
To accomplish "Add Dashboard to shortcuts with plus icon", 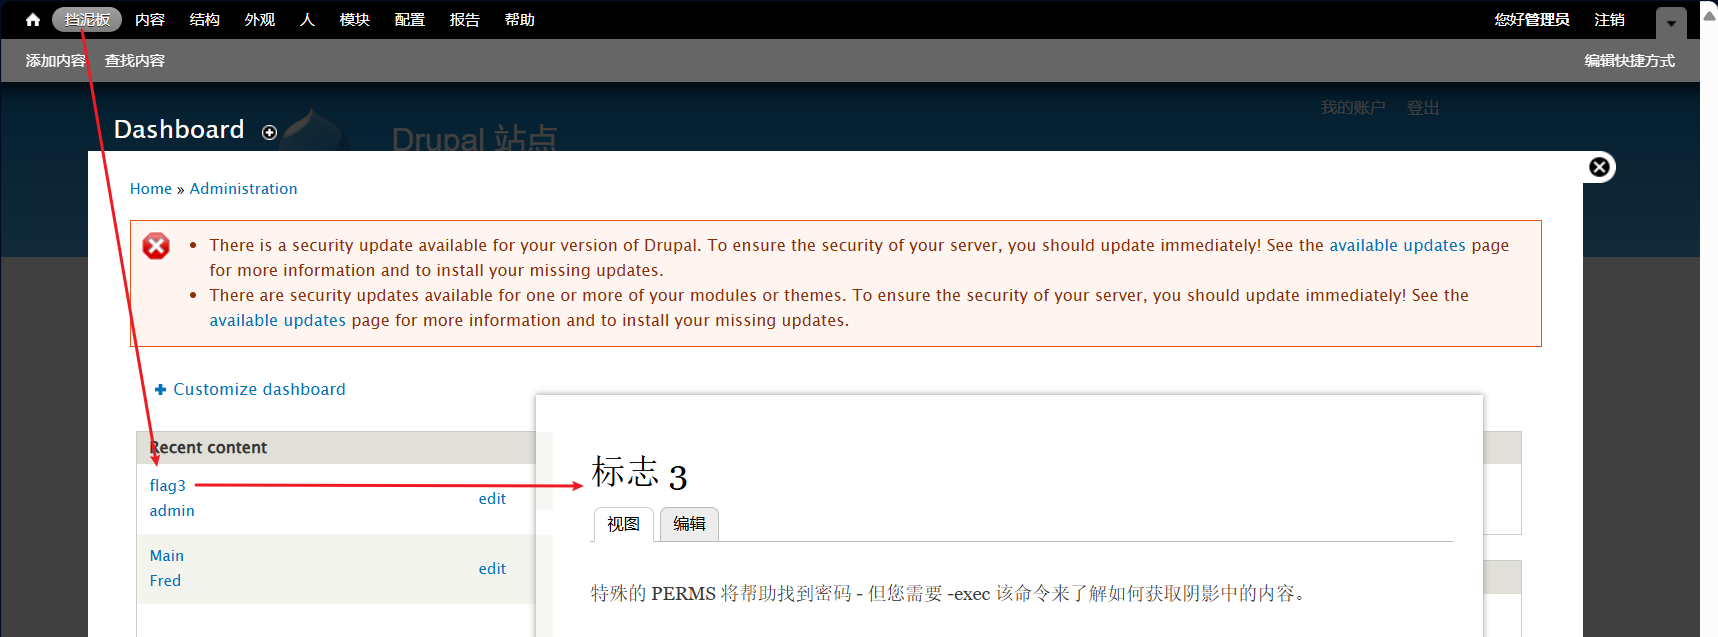I will point(269,132).
